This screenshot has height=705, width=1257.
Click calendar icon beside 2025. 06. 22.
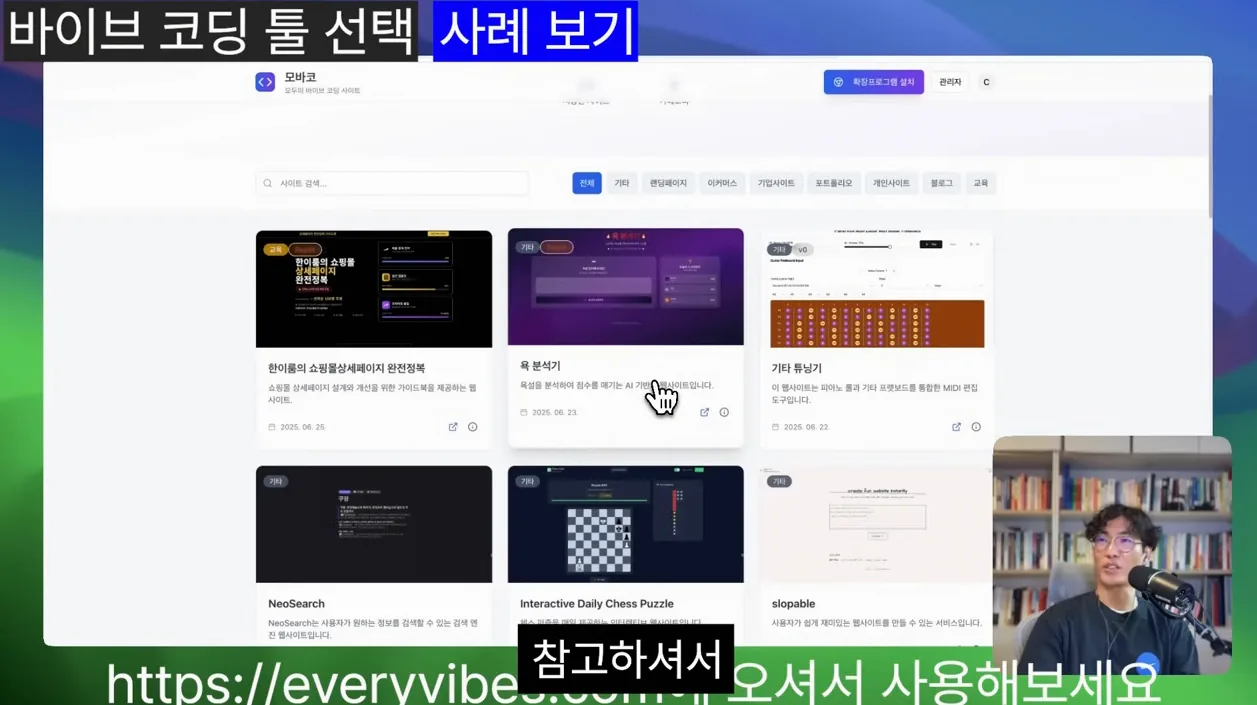click(776, 427)
